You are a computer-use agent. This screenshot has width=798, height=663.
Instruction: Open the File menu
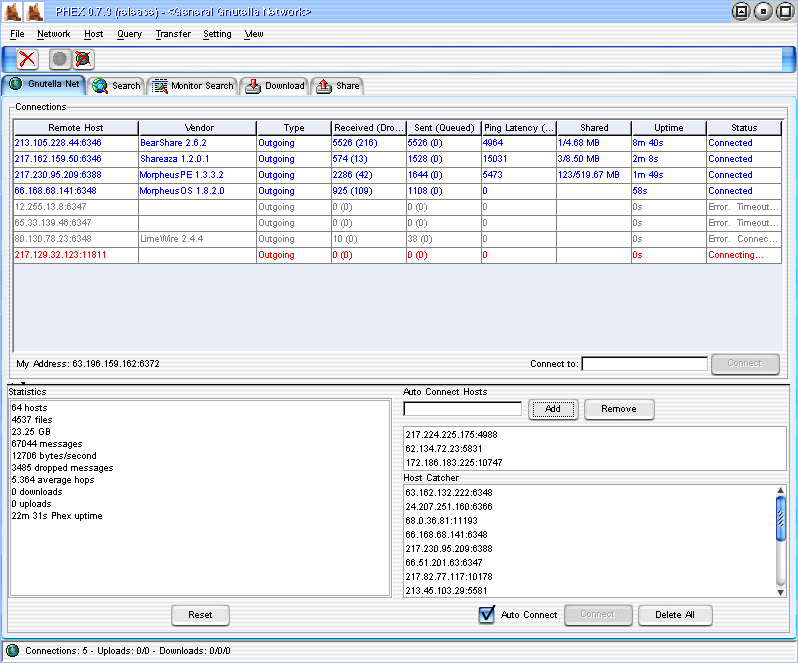17,34
